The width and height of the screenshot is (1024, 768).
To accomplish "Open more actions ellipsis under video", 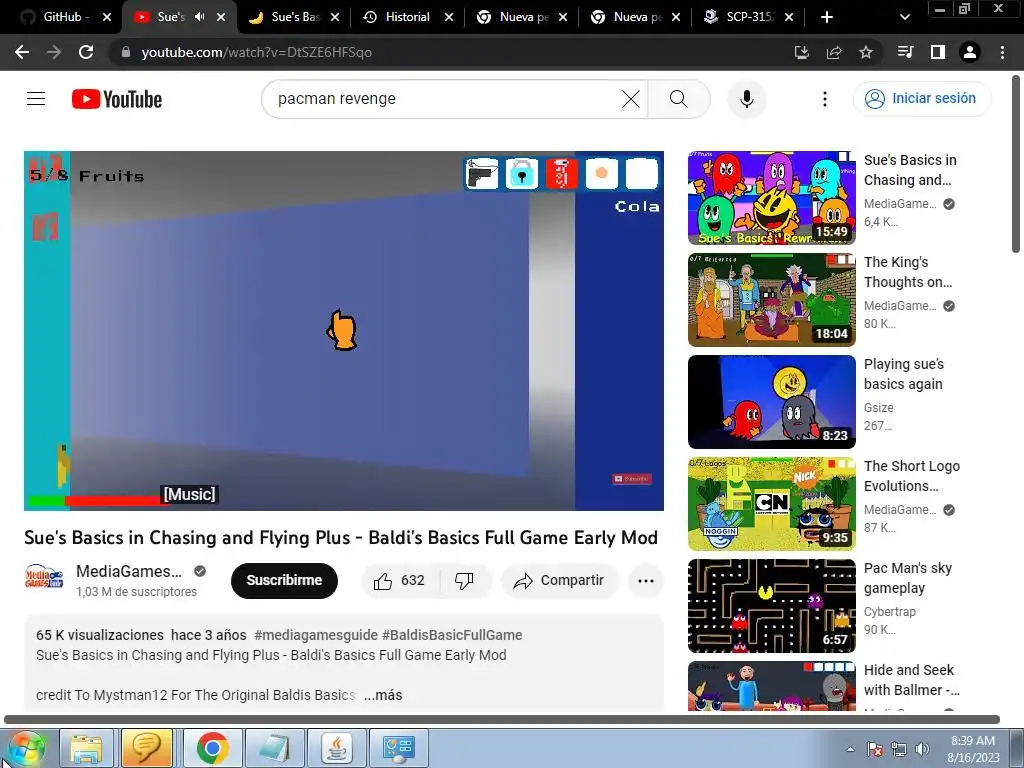I will tap(645, 581).
